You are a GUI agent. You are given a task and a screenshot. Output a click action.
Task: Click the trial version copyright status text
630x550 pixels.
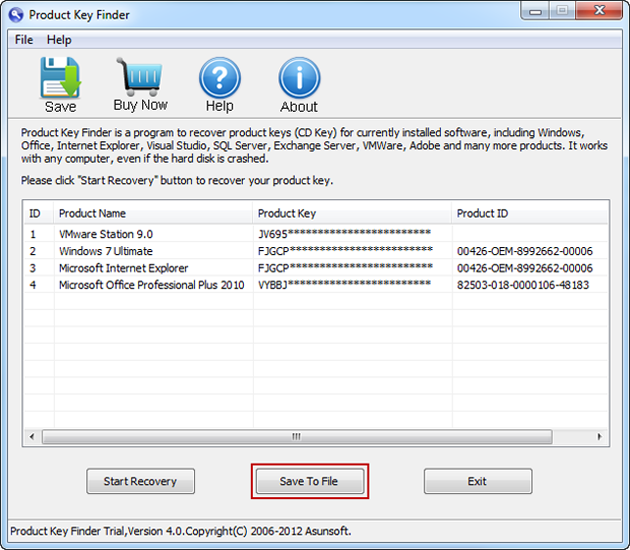180,531
